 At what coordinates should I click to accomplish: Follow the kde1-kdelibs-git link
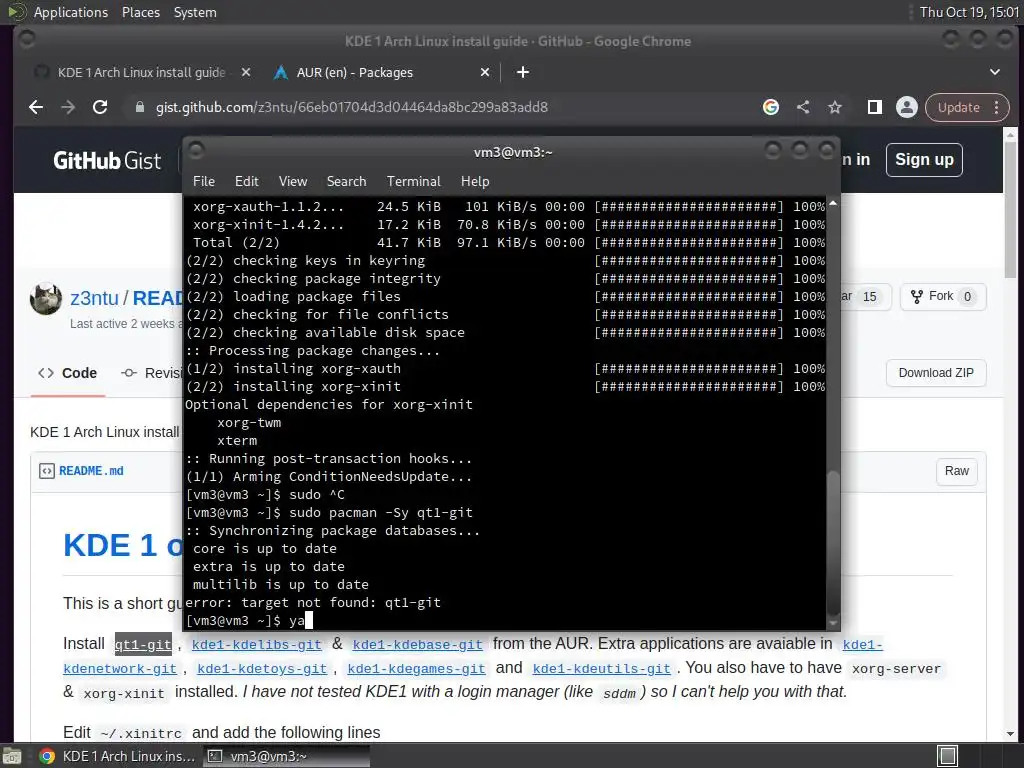[257, 645]
